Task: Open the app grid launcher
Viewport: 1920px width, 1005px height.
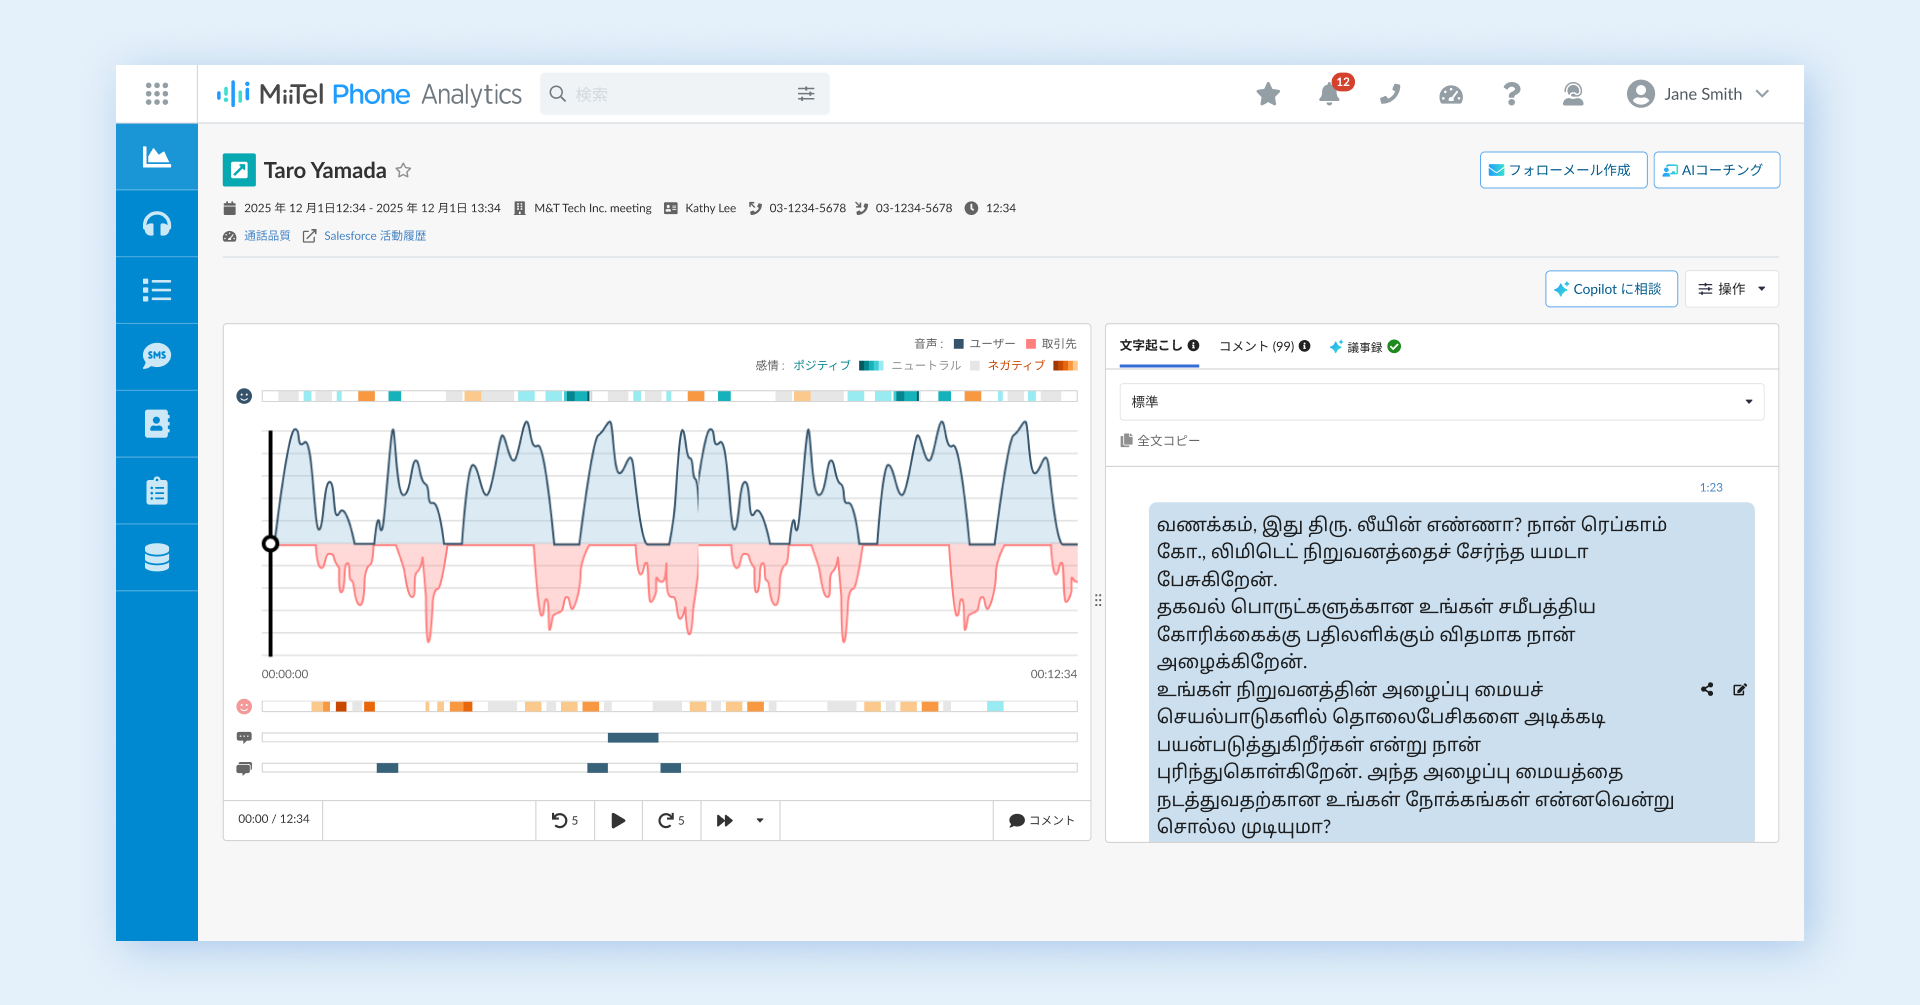Action: [x=157, y=94]
